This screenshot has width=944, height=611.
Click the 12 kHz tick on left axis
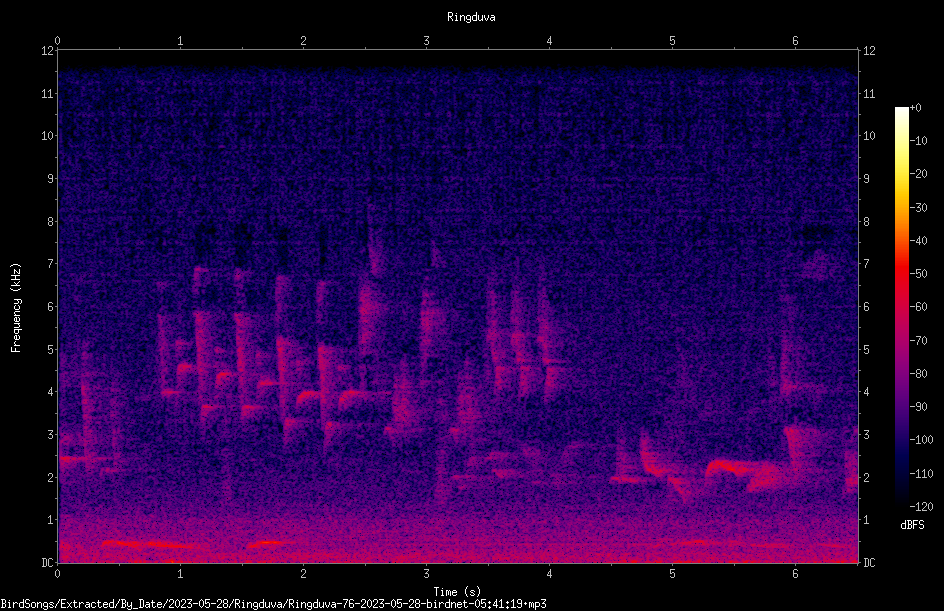48,51
